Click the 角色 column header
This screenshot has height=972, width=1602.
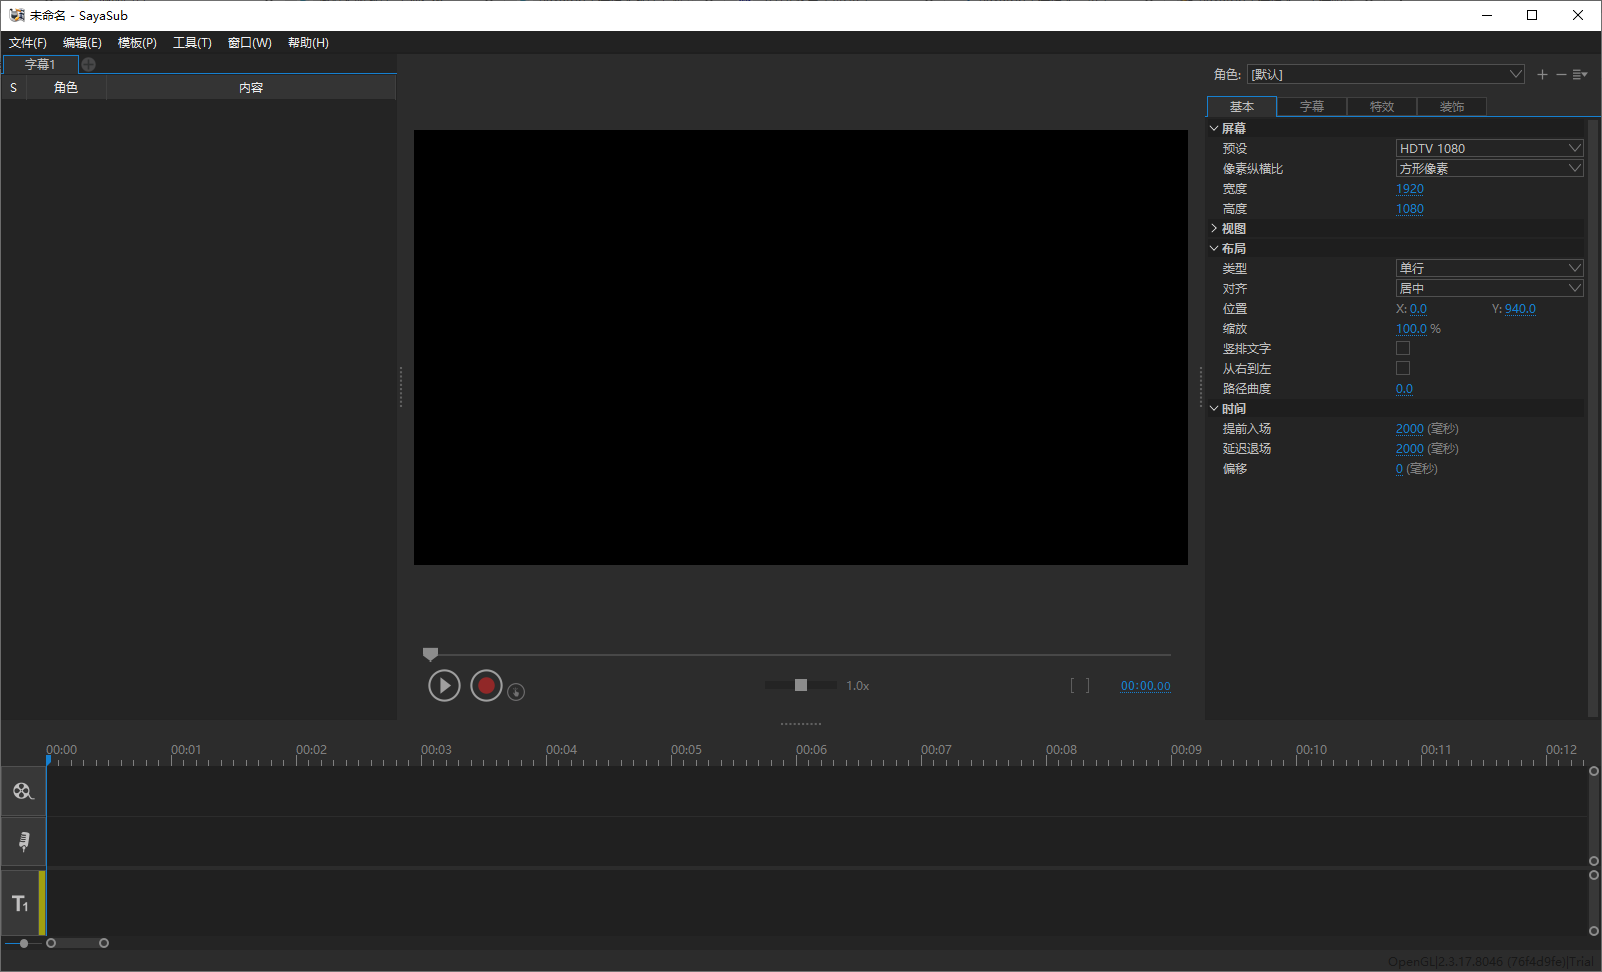66,88
